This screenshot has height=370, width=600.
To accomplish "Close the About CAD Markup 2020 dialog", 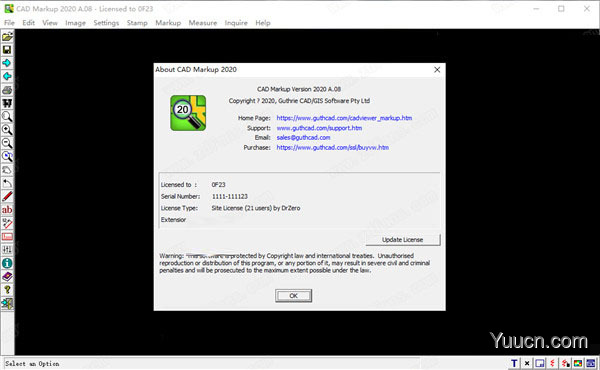I will (437, 70).
